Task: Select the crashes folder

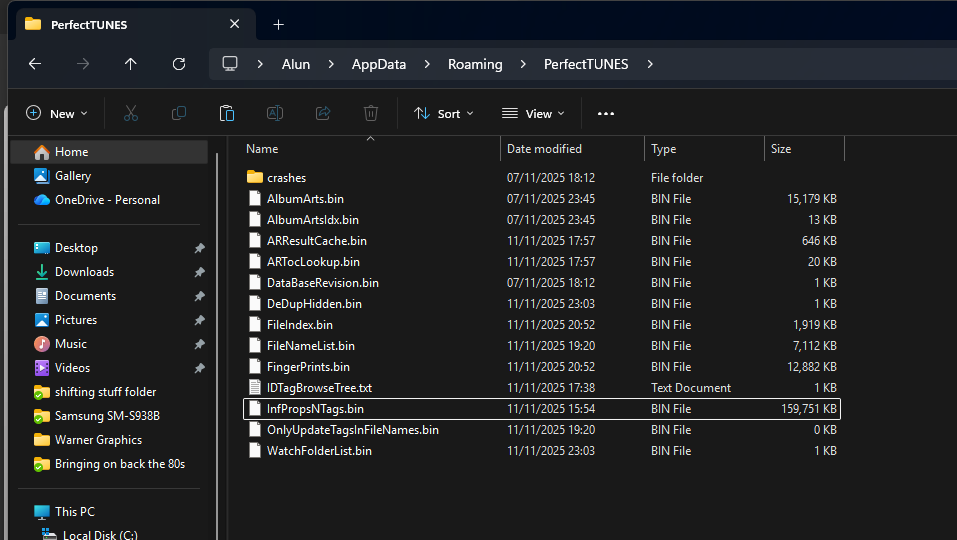Action: point(286,178)
